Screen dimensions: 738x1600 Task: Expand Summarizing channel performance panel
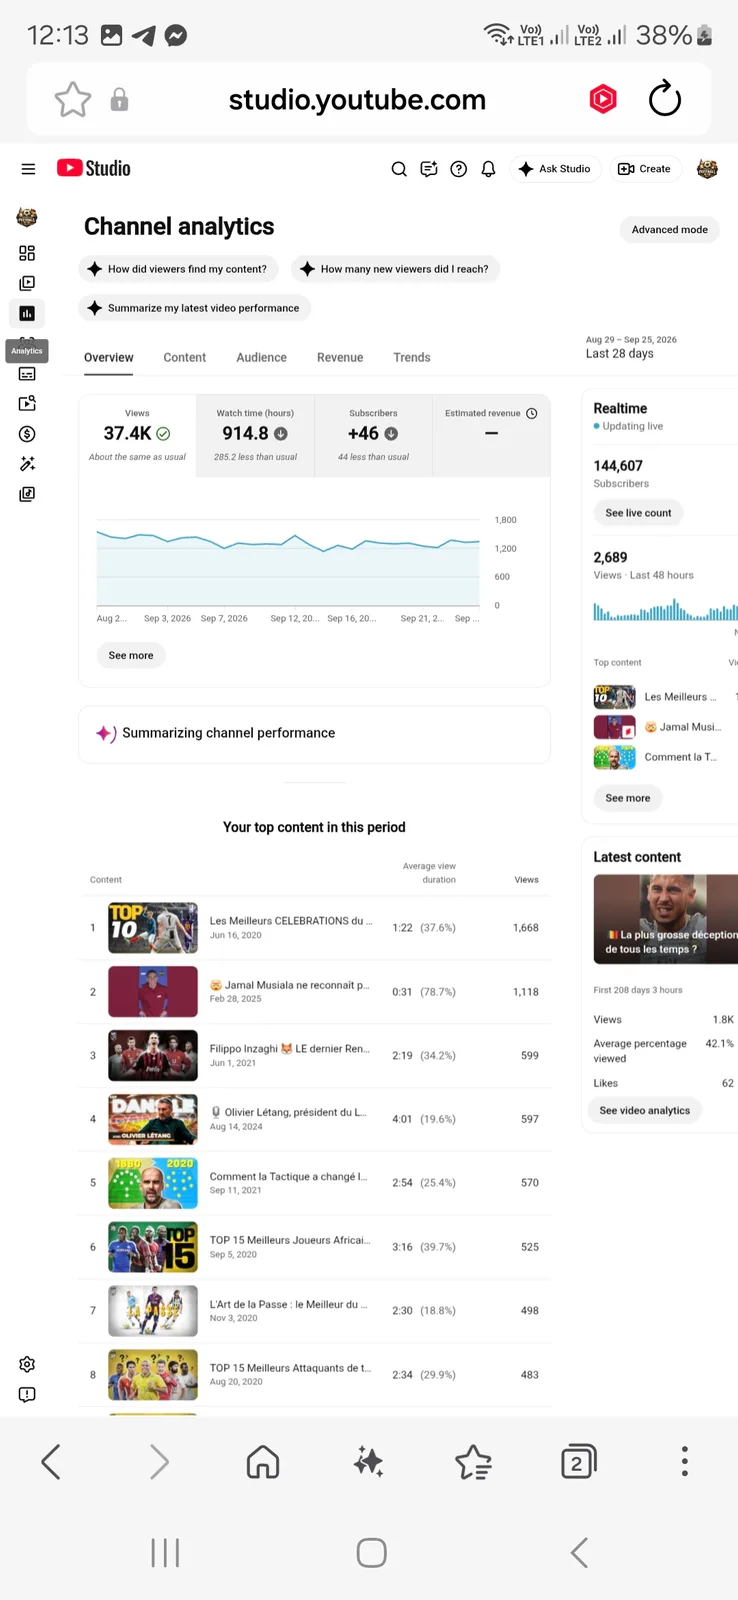314,734
